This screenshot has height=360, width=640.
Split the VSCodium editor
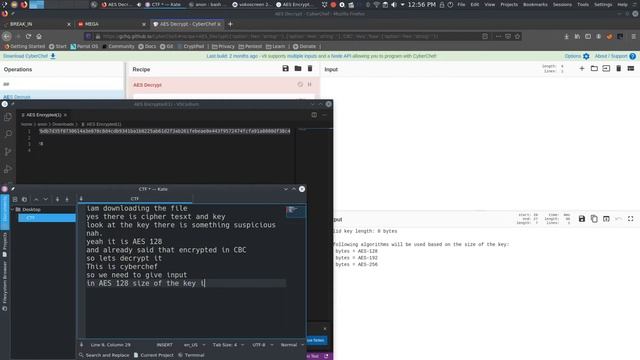tap(314, 115)
